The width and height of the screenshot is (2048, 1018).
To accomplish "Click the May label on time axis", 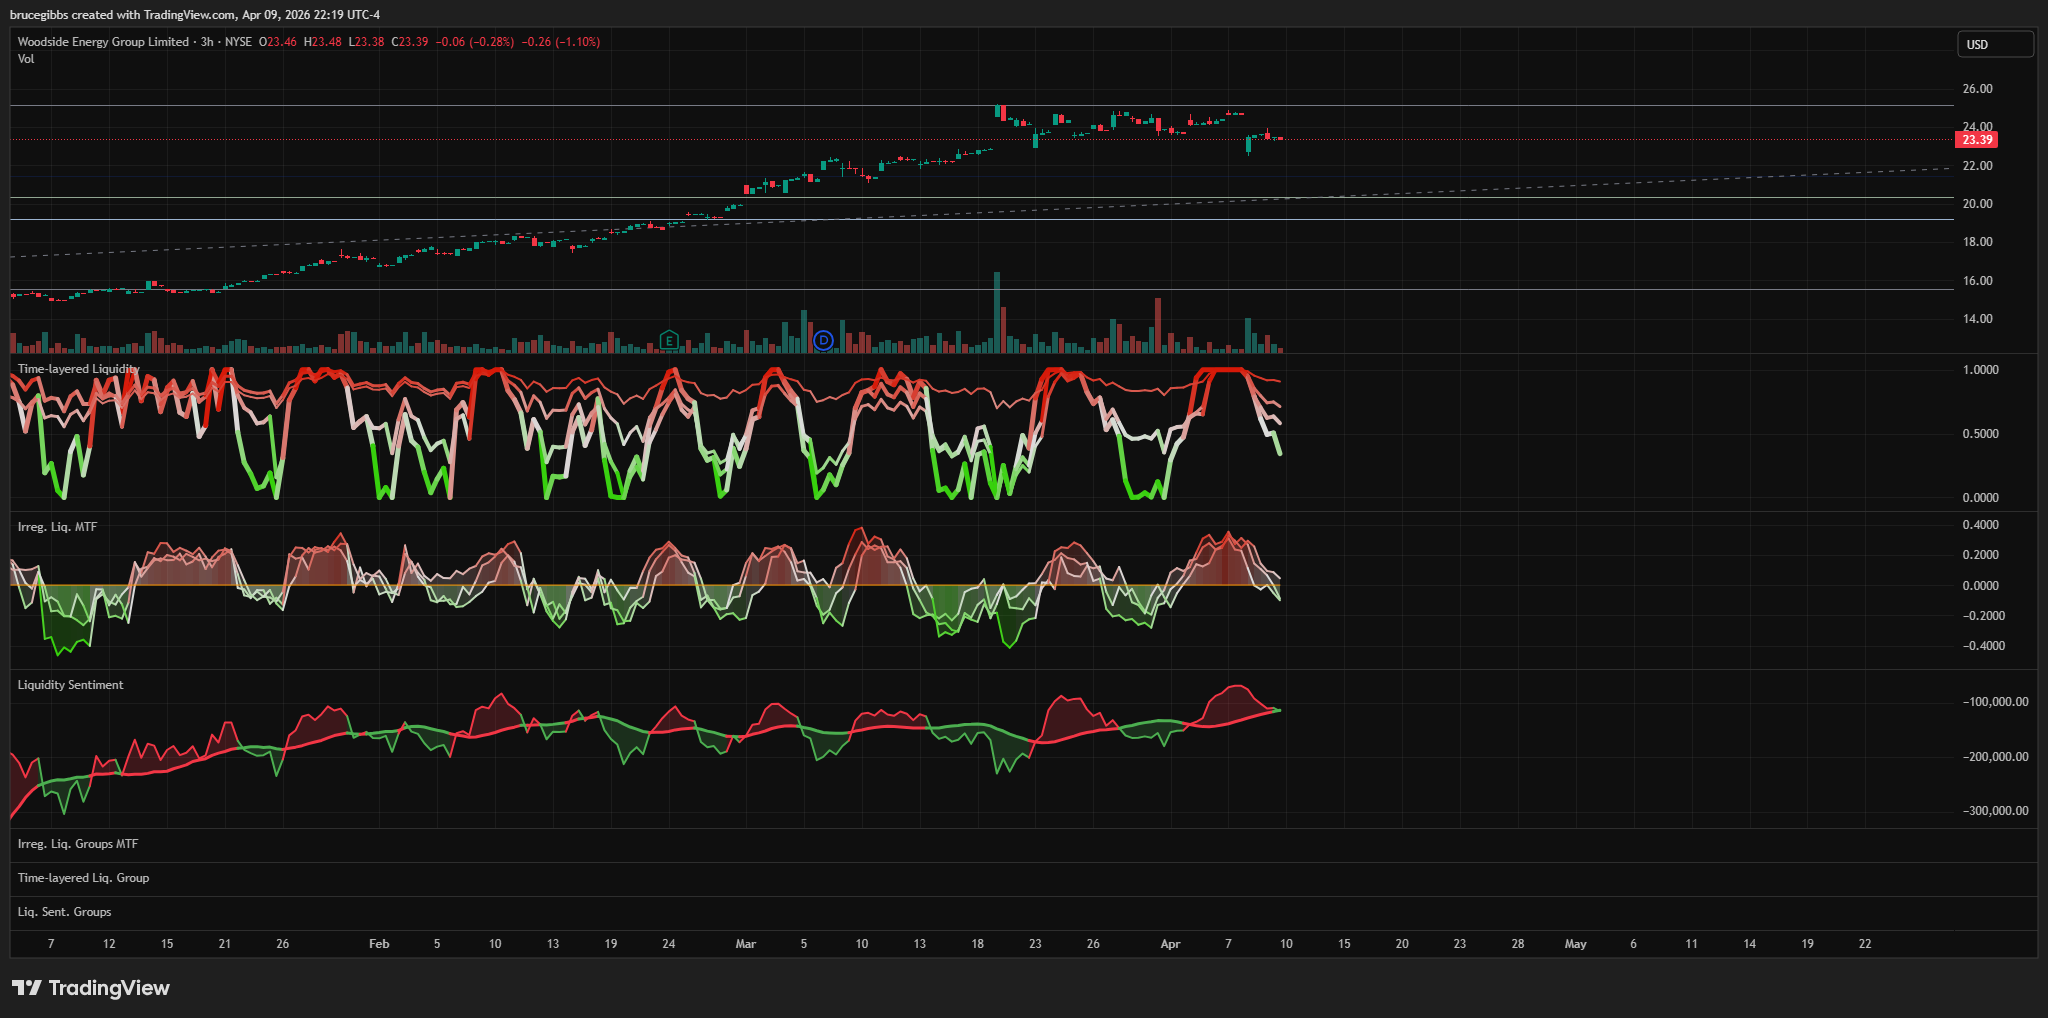I will pyautogui.click(x=1575, y=944).
